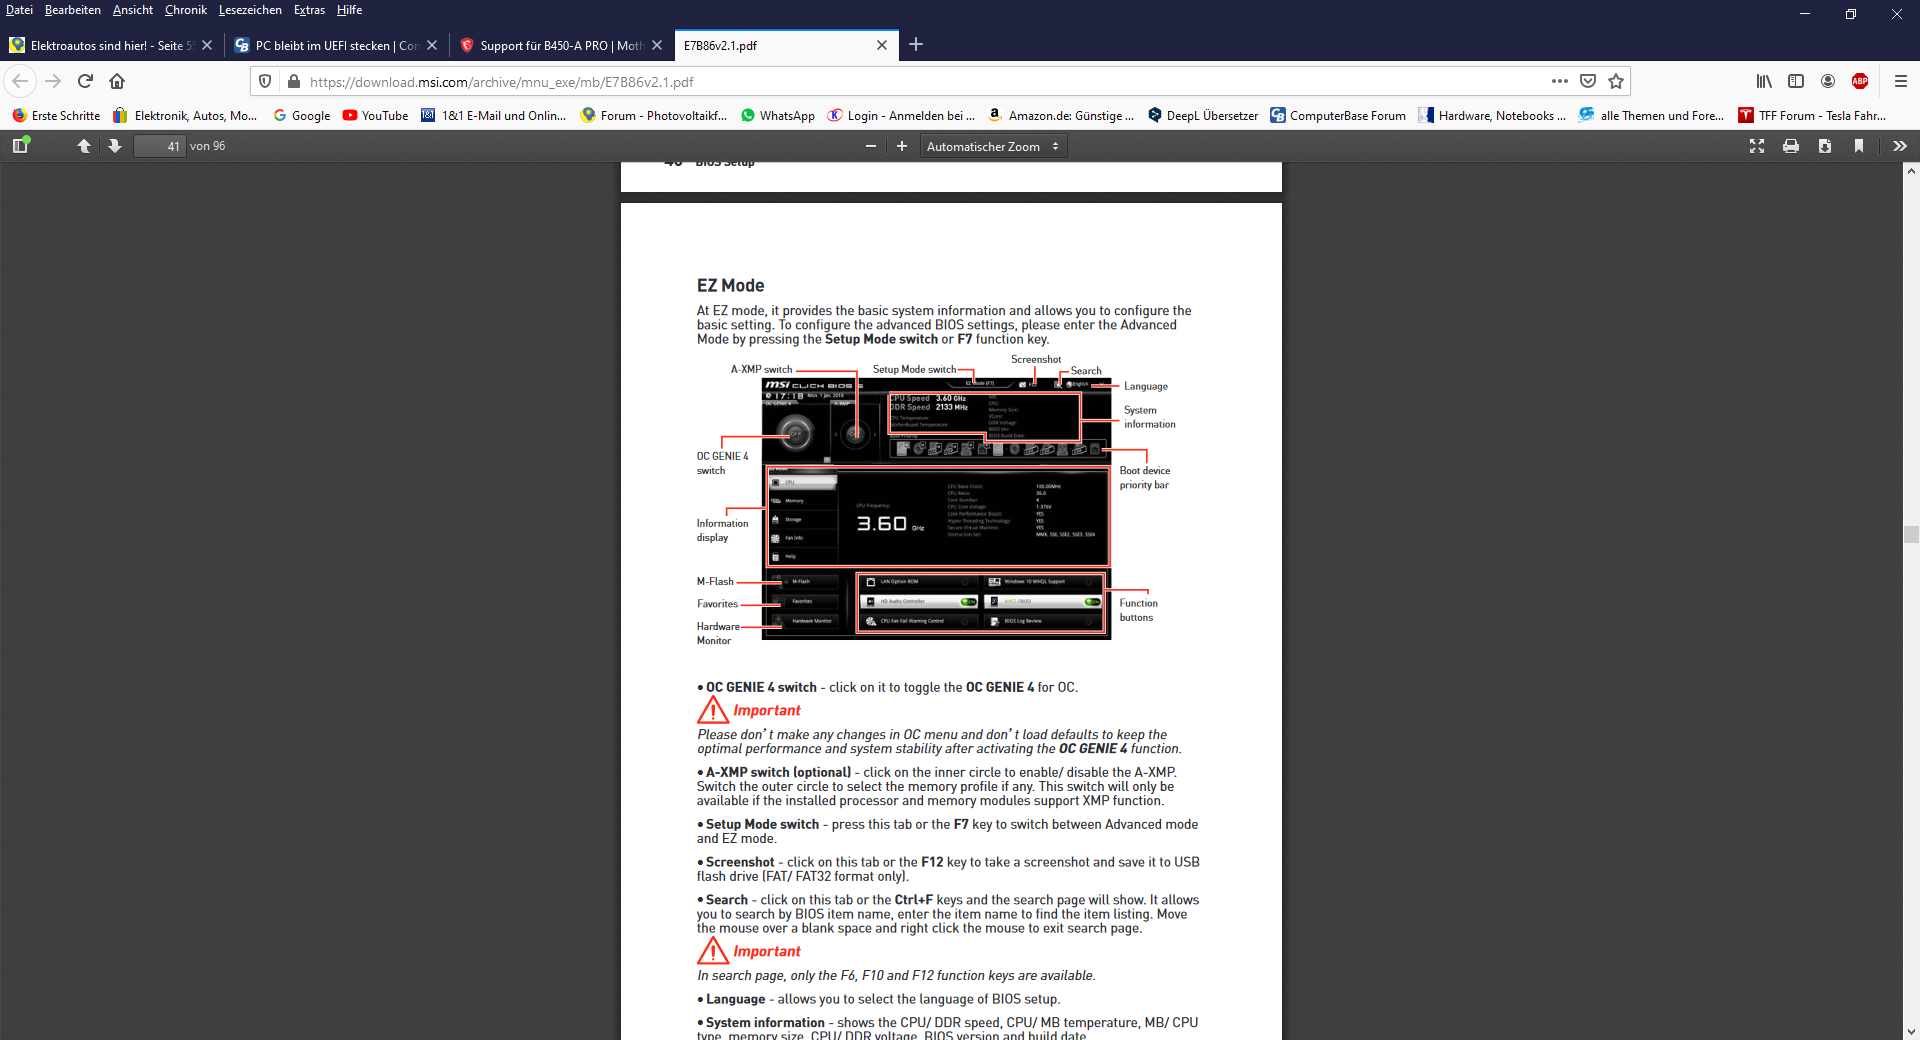
Task: Bookmark this page with star
Action: coord(1616,81)
